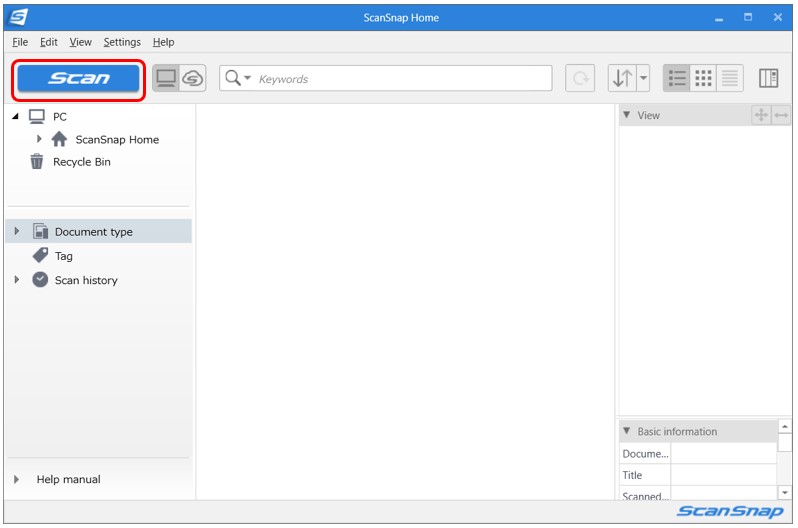Open the File menu
The height and width of the screenshot is (528, 798).
pos(20,42)
